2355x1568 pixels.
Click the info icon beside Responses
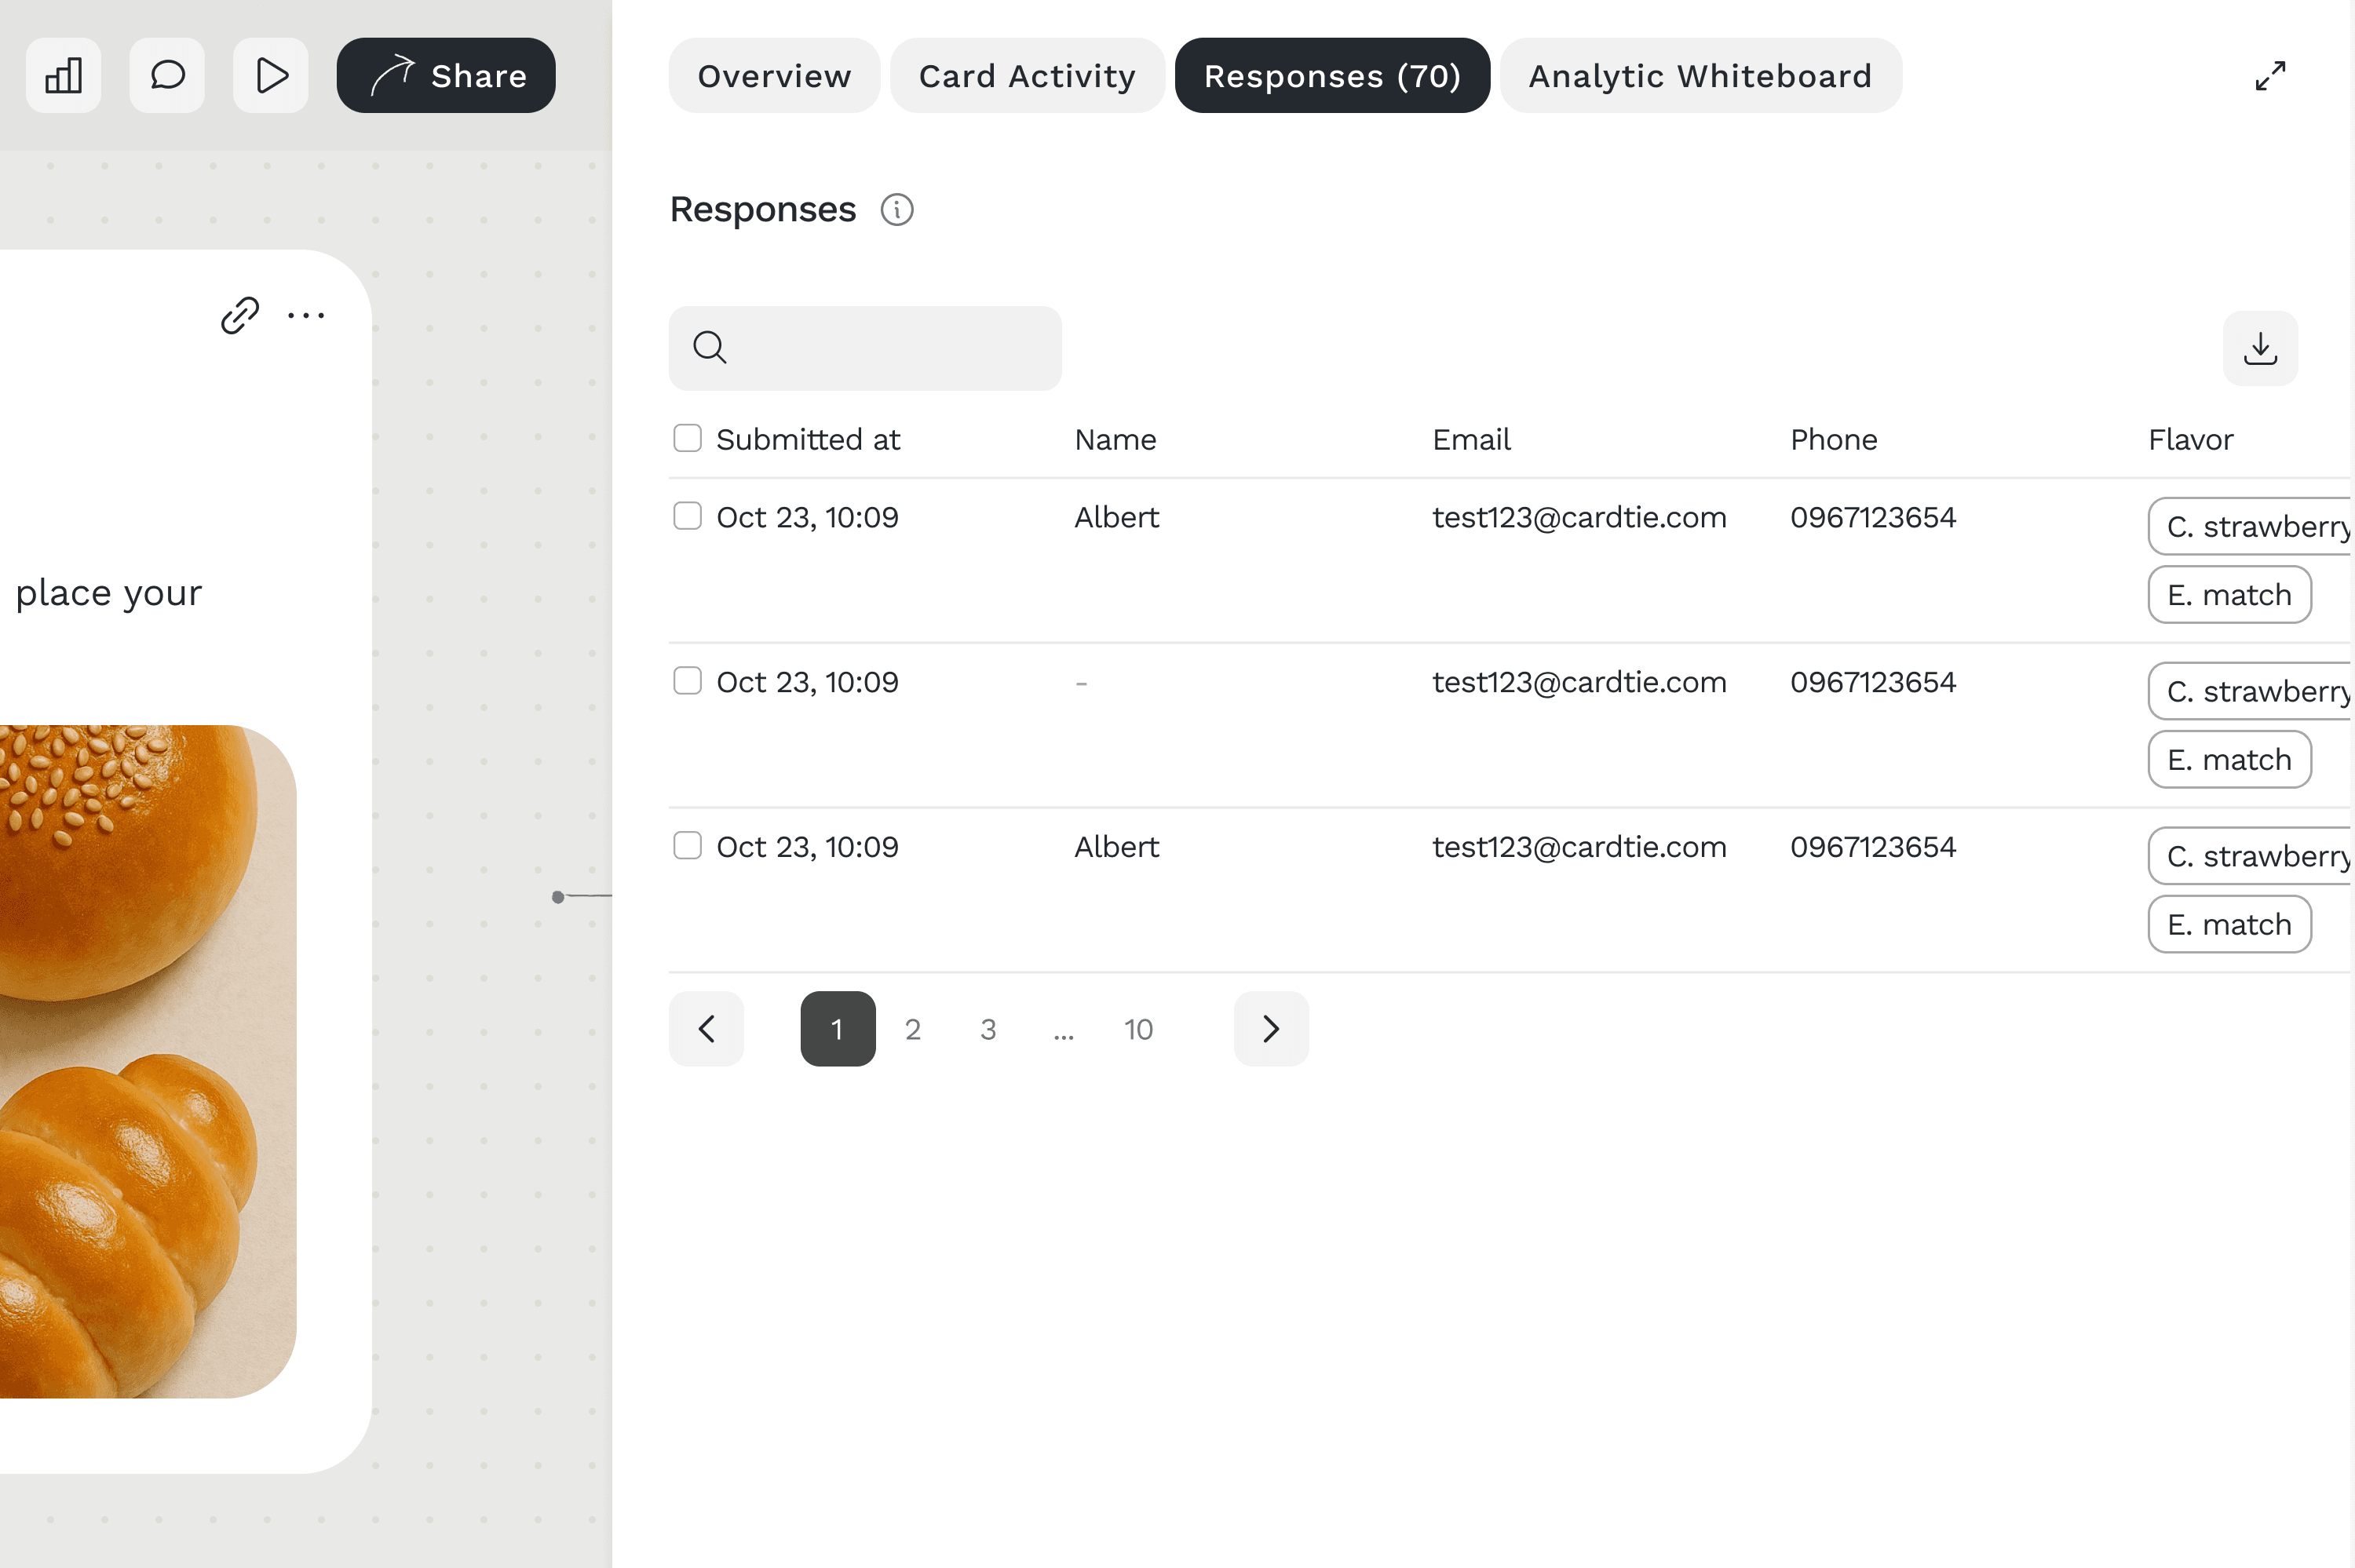(896, 210)
